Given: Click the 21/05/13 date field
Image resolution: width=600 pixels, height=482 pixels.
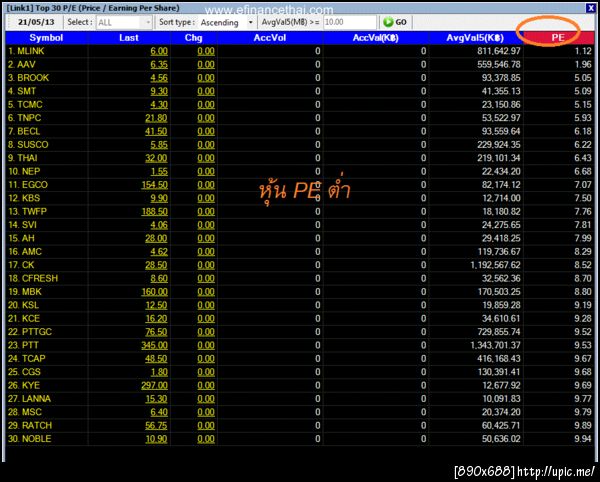Looking at the screenshot, I should tap(36, 22).
